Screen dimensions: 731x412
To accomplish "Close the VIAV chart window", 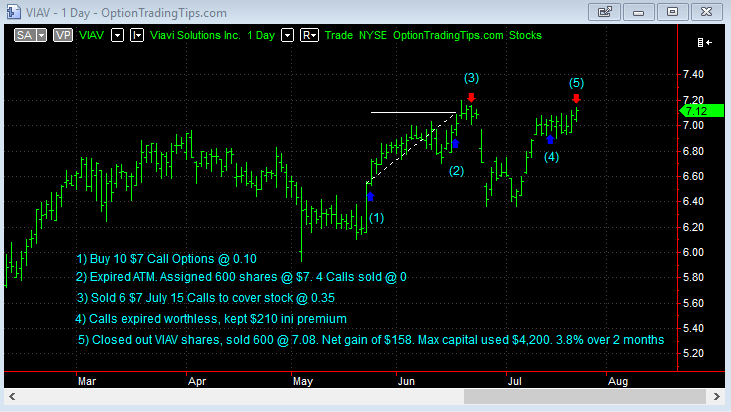I will [x=707, y=12].
